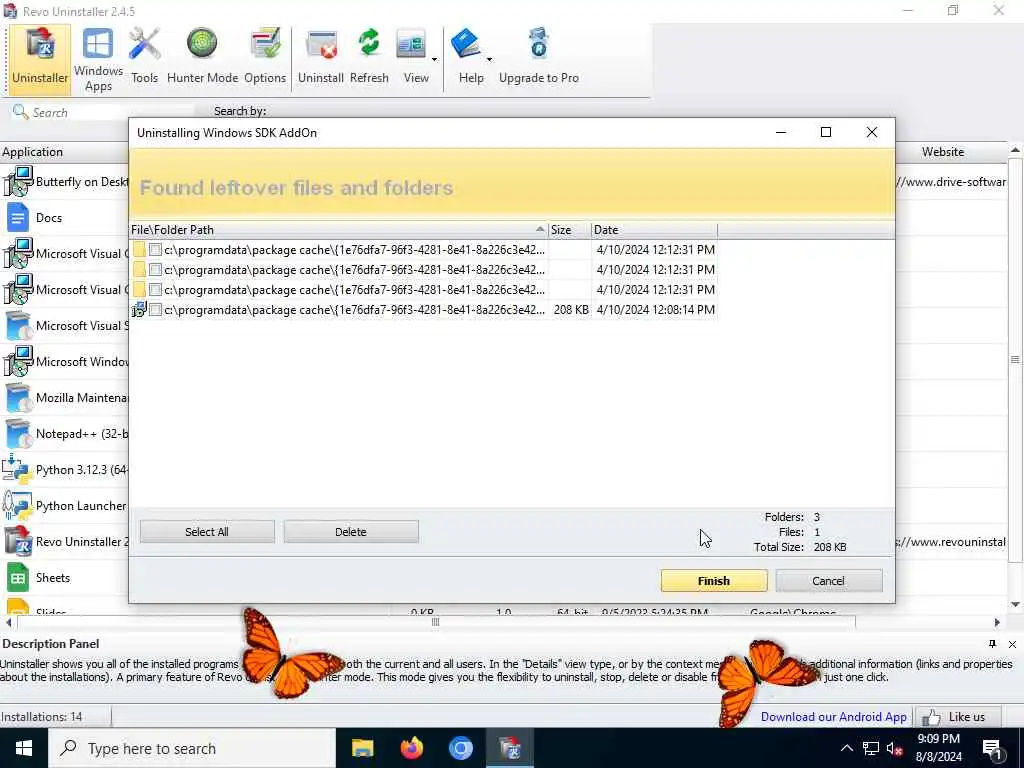
Task: Sort by File\Folder Path column header
Action: [338, 230]
